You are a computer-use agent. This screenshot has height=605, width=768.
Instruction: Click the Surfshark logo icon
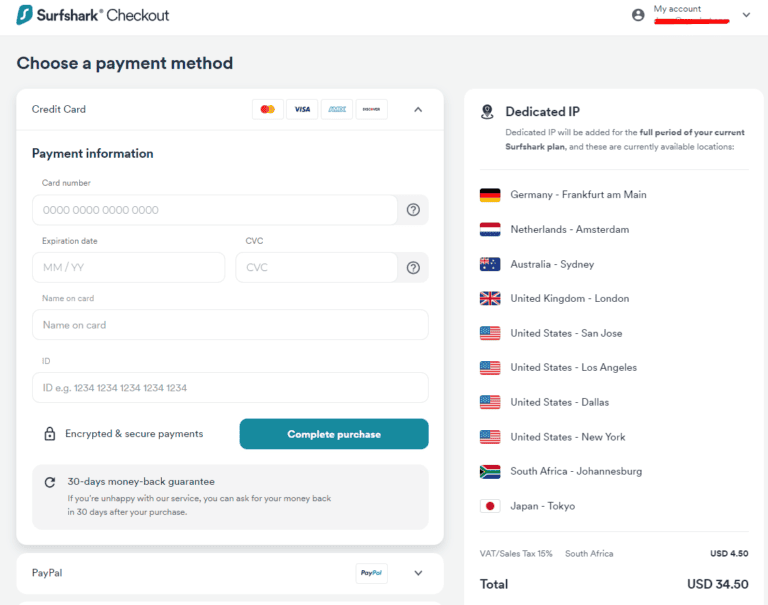coord(24,15)
